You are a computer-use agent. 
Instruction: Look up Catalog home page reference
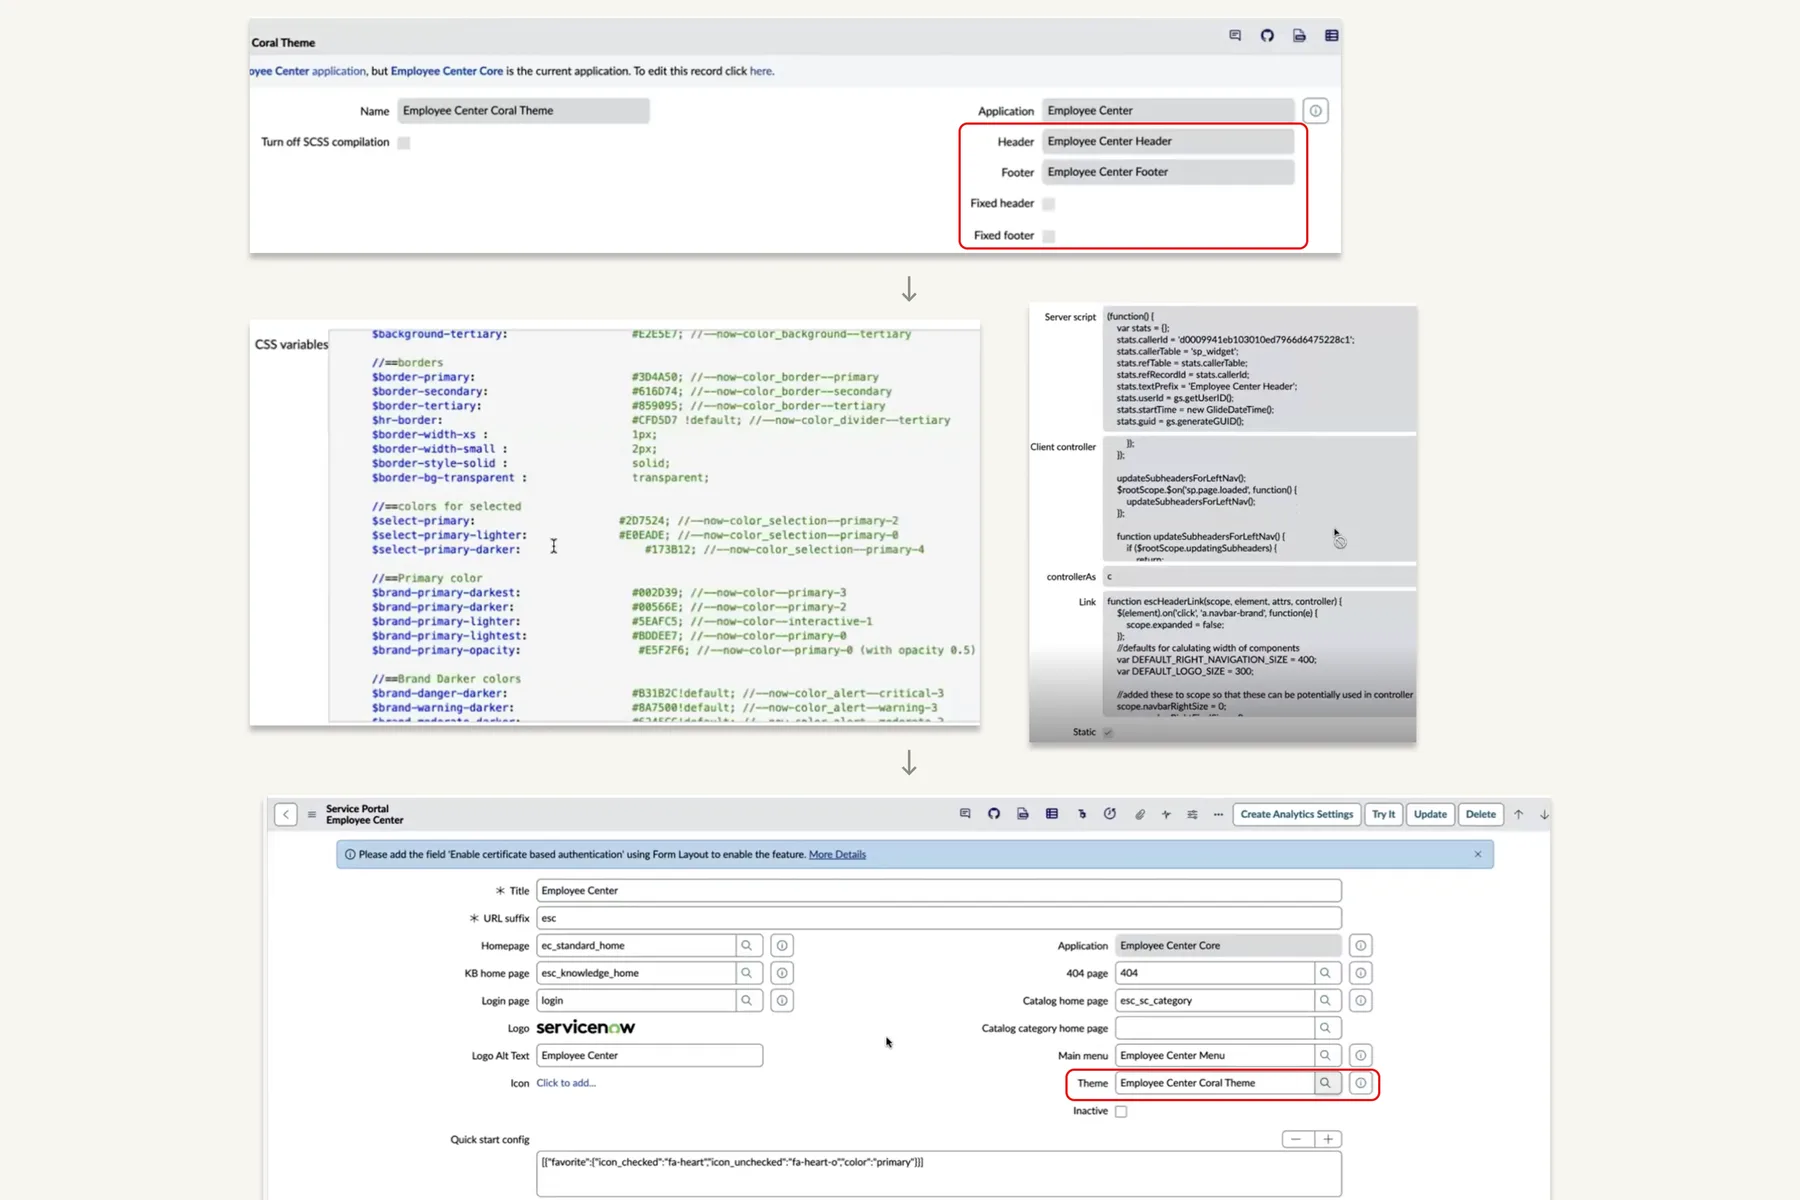pos(1326,1000)
